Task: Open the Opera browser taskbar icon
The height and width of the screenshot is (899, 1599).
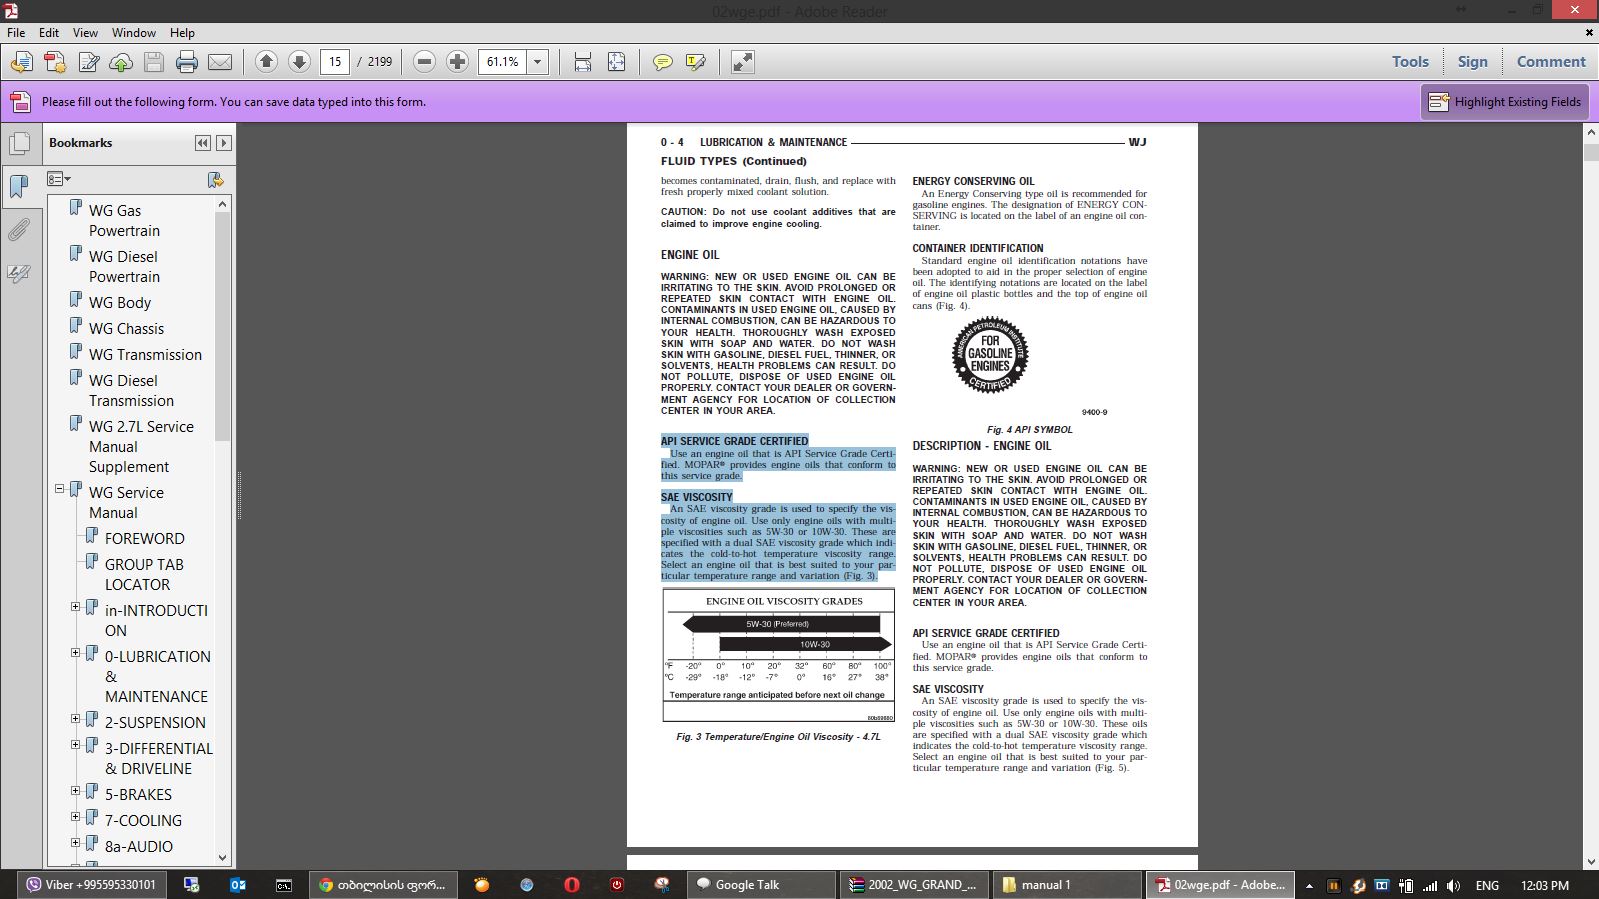Action: point(571,885)
